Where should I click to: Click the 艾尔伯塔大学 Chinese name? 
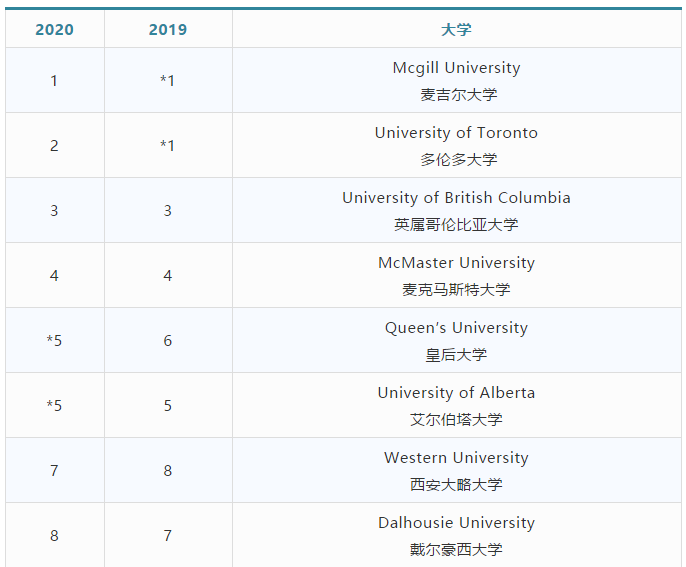[x=456, y=420]
